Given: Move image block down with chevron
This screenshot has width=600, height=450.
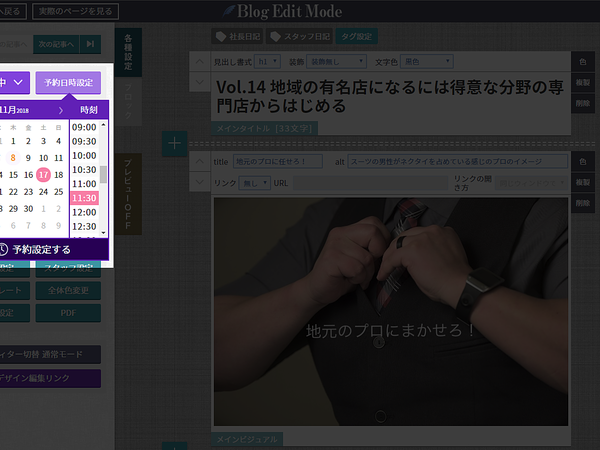Looking at the screenshot, I should click(200, 182).
